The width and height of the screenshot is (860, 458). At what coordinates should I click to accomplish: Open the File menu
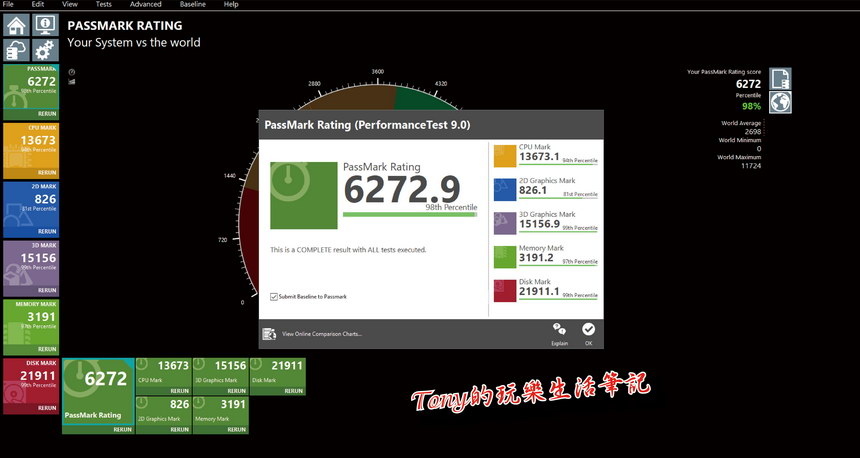click(x=8, y=4)
